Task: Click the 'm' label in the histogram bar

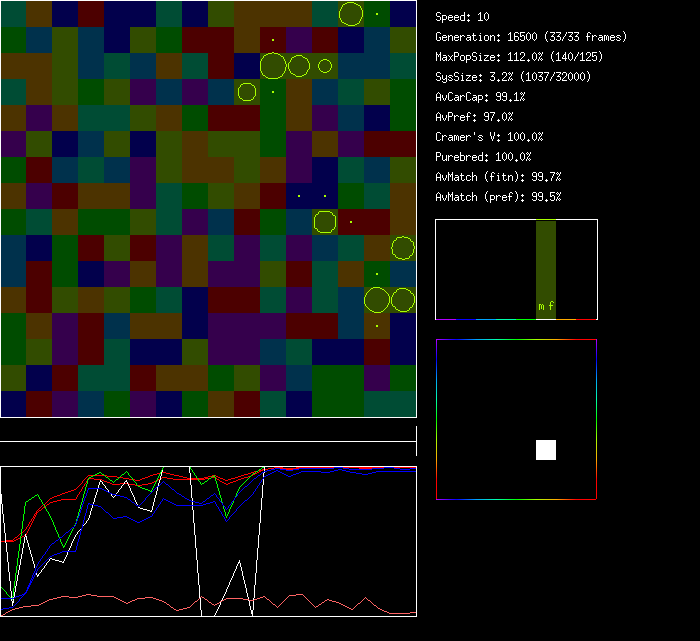Action: click(x=541, y=306)
